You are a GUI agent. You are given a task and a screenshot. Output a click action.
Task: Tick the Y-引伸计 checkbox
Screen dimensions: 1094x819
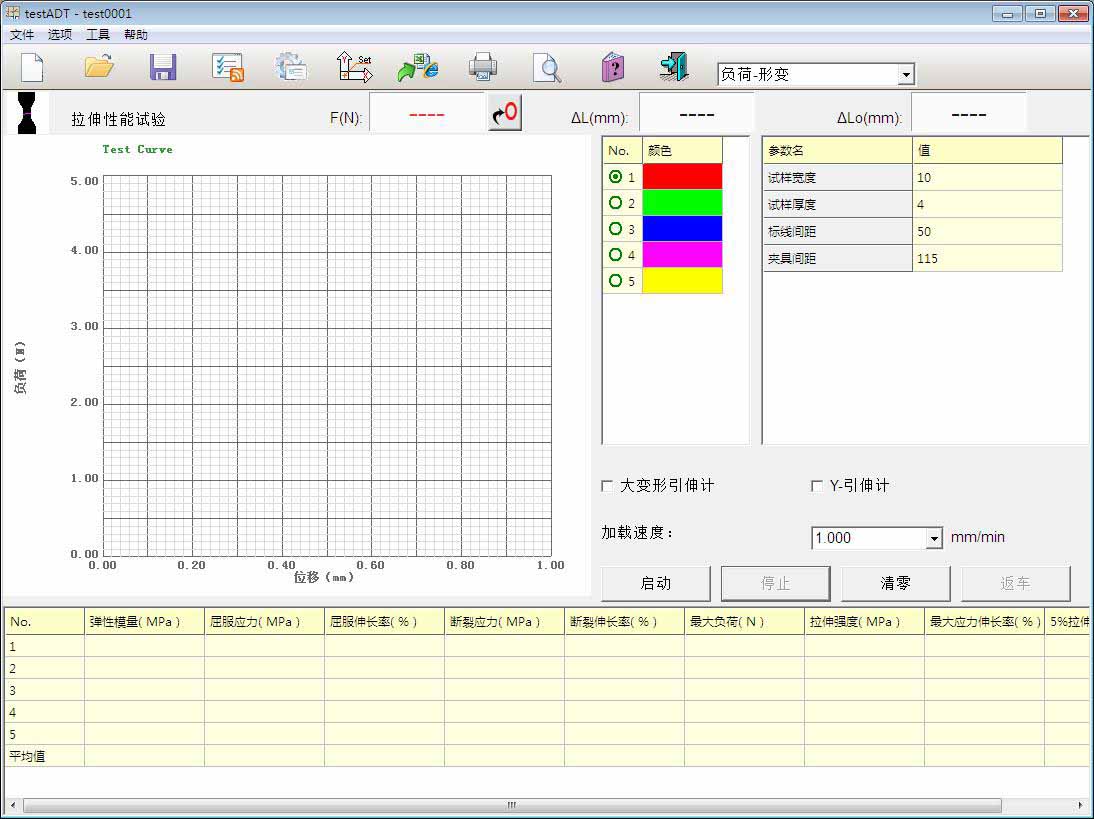pyautogui.click(x=816, y=486)
